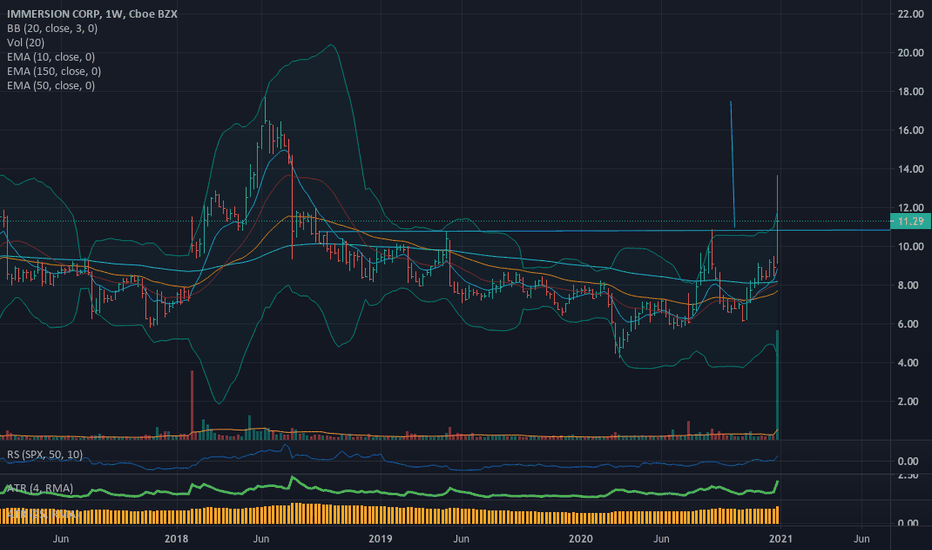Click the 11.29 current price tag

point(910,221)
